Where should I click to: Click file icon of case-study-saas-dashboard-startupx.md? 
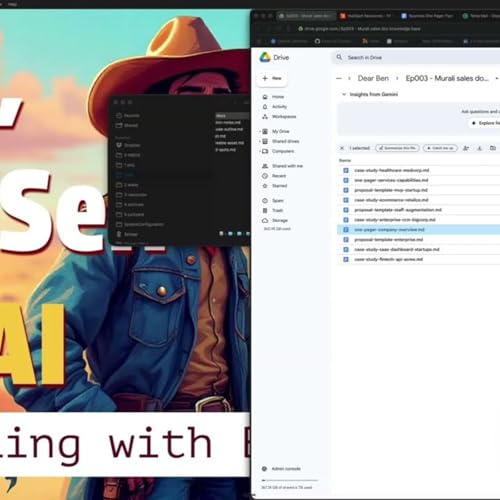pyautogui.click(x=346, y=250)
